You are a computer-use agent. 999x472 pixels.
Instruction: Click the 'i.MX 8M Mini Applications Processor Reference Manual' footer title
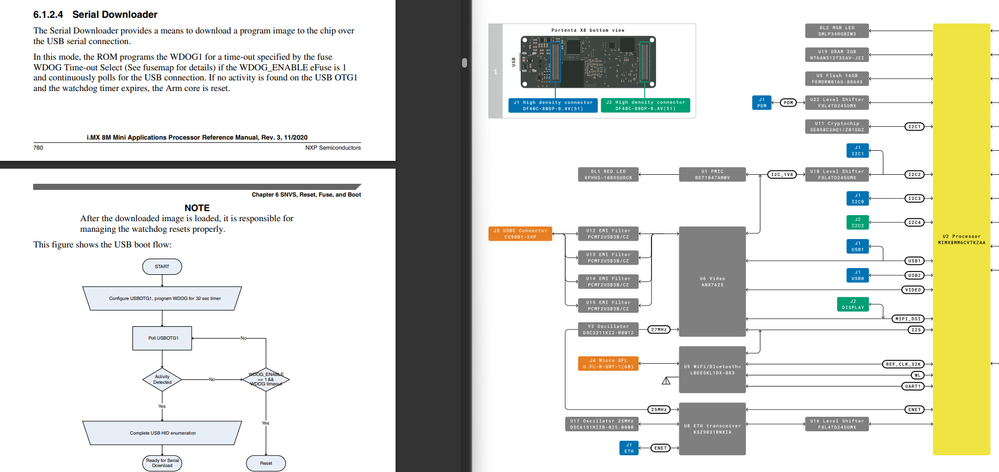coord(199,138)
